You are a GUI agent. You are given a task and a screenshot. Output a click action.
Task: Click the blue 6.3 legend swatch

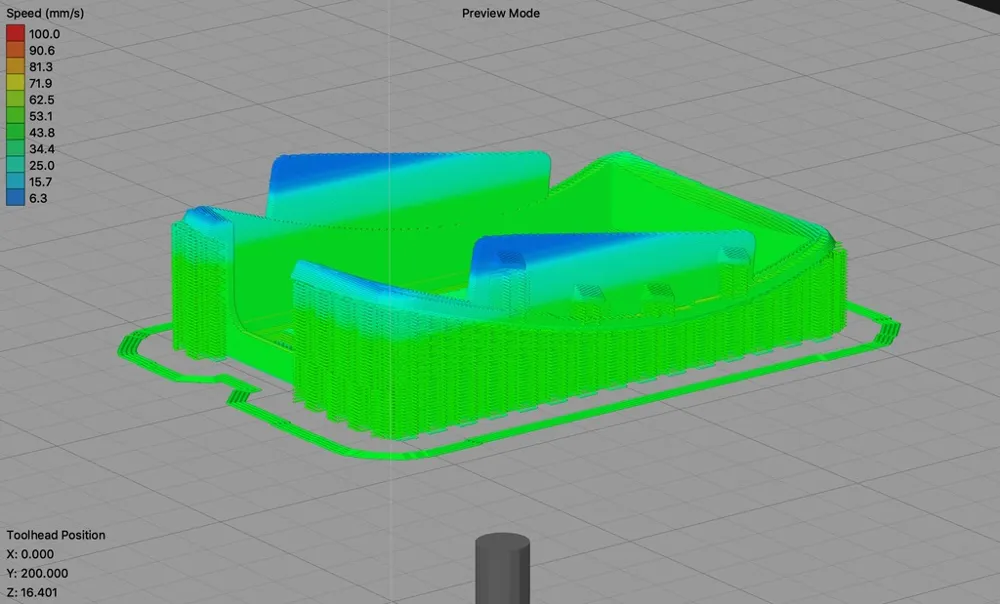pyautogui.click(x=15, y=198)
